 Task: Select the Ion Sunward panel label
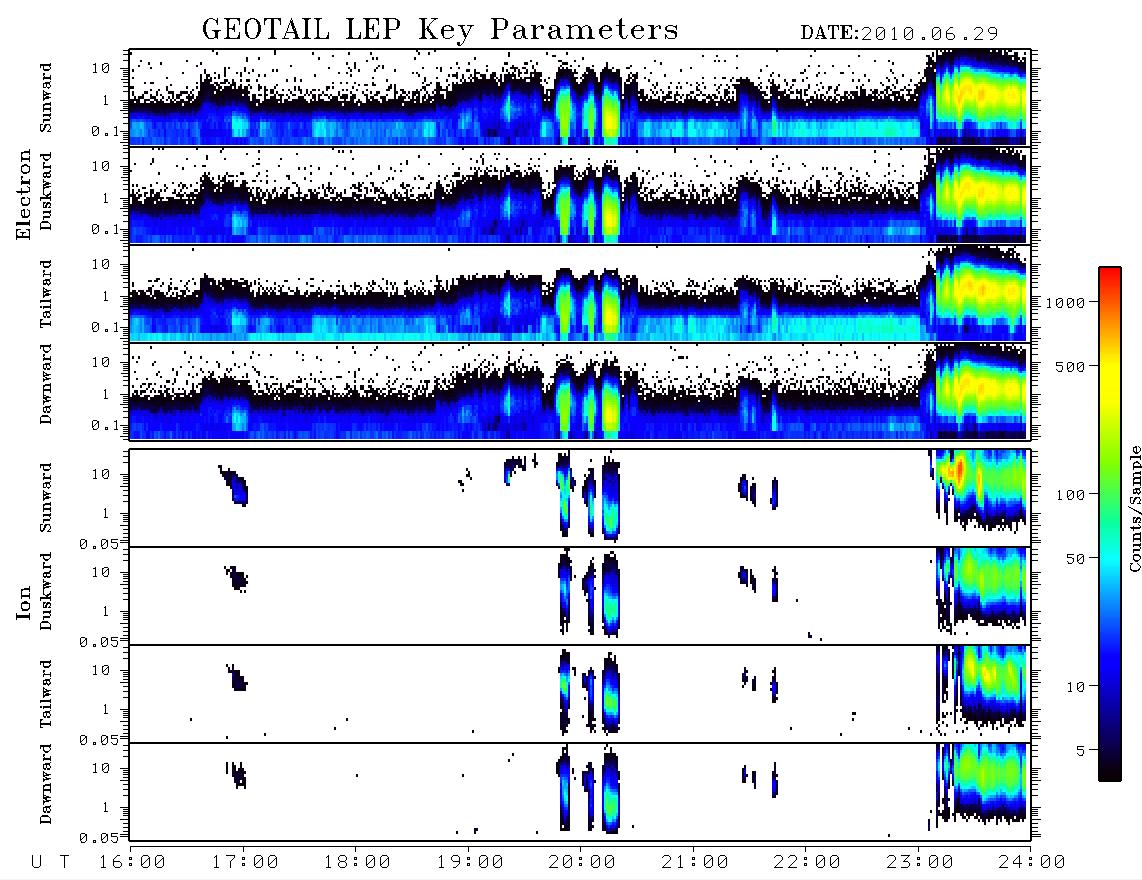[46, 497]
